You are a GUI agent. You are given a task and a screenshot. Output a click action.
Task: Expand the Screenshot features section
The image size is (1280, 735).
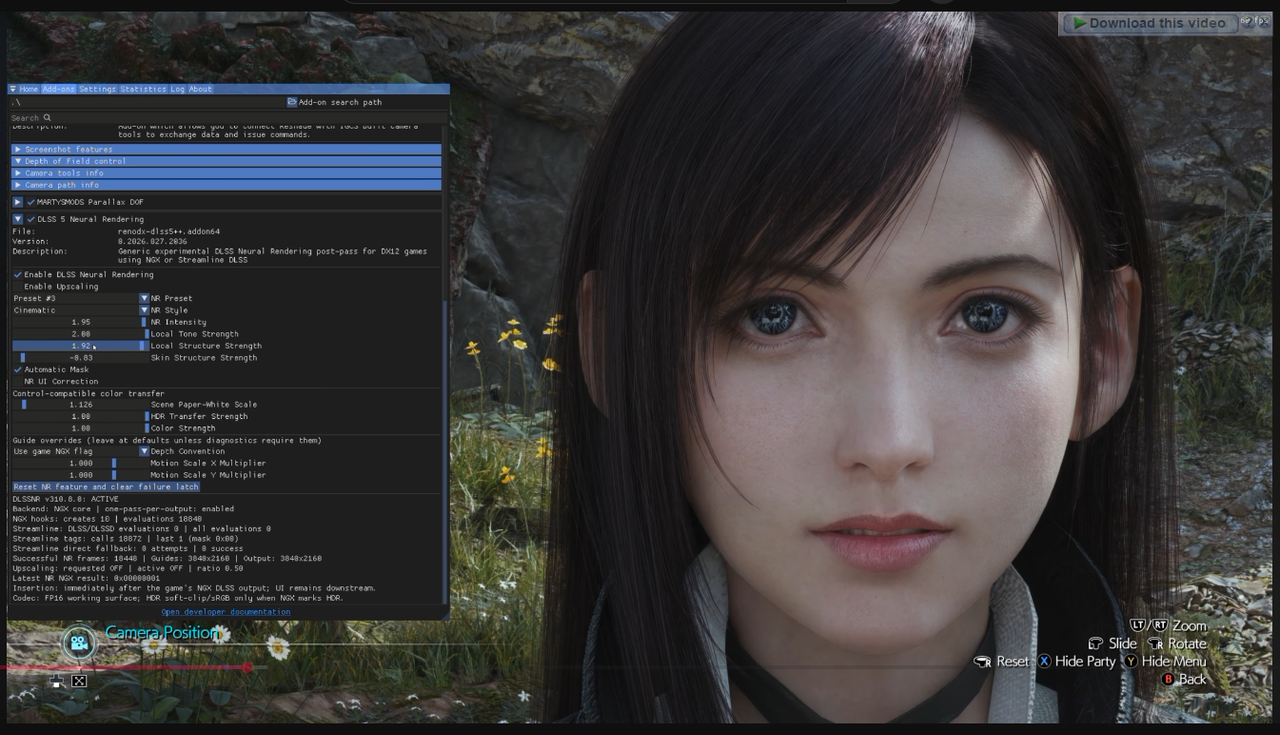[x=226, y=149]
